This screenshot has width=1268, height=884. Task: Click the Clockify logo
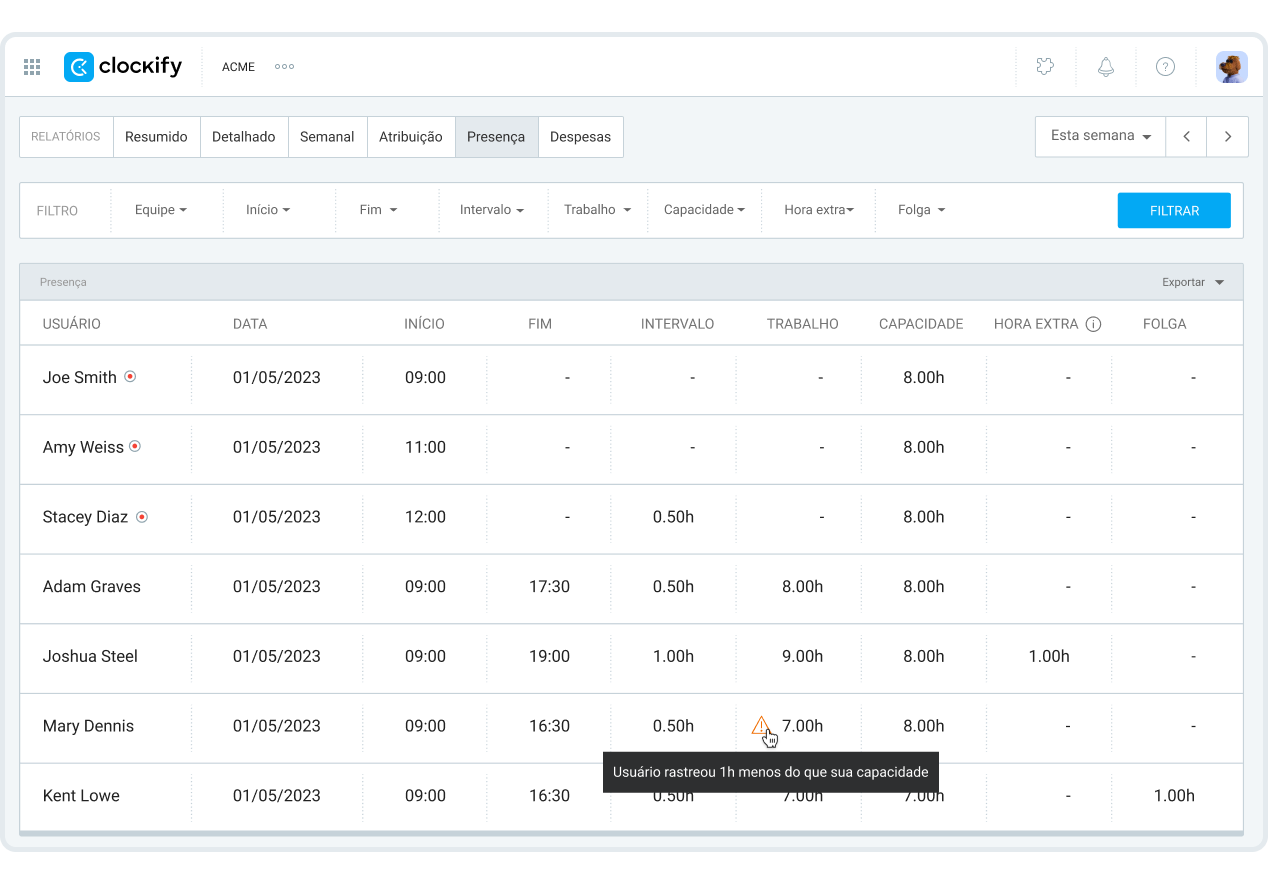click(x=123, y=67)
